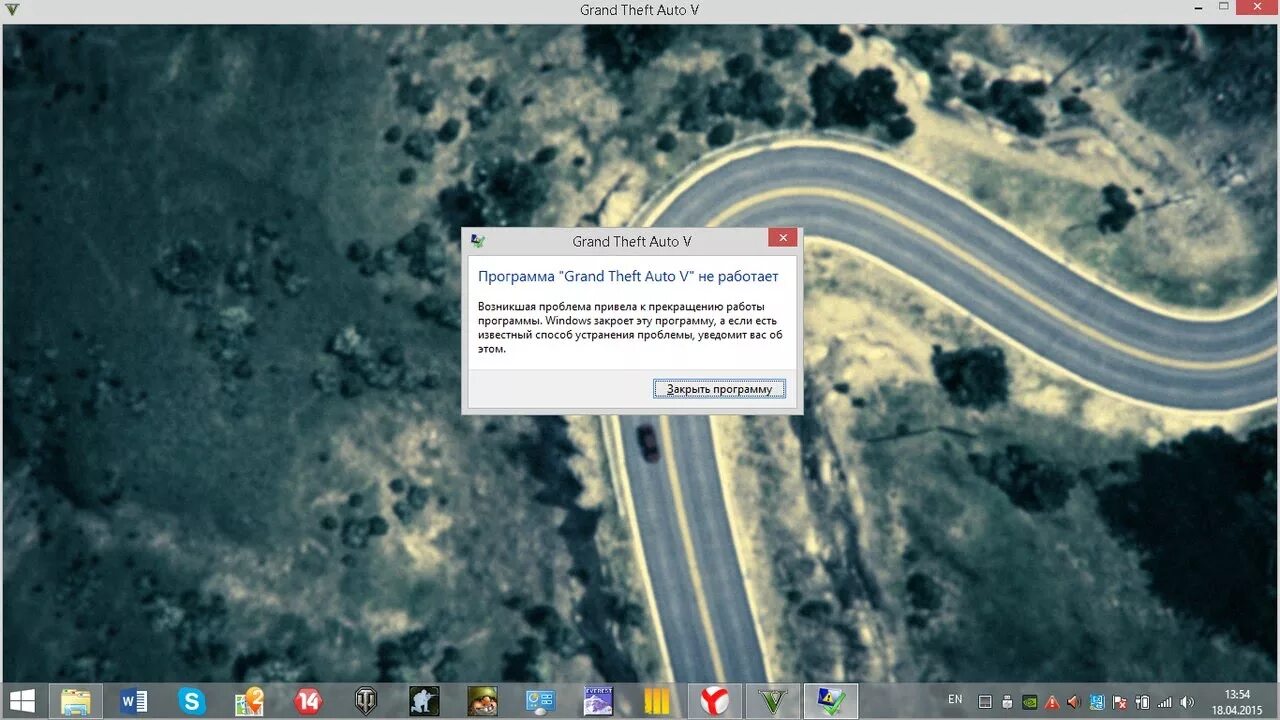The width and height of the screenshot is (1280, 720).
Task: Launch World of Tanks from the taskbar
Action: (366, 702)
